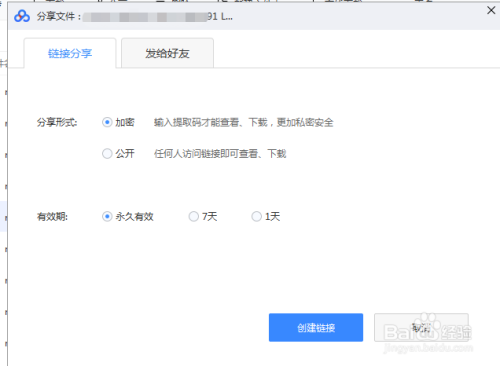Image resolution: width=500 pixels, height=366 pixels.
Task: Close the share file dialog
Action: coord(491,10)
